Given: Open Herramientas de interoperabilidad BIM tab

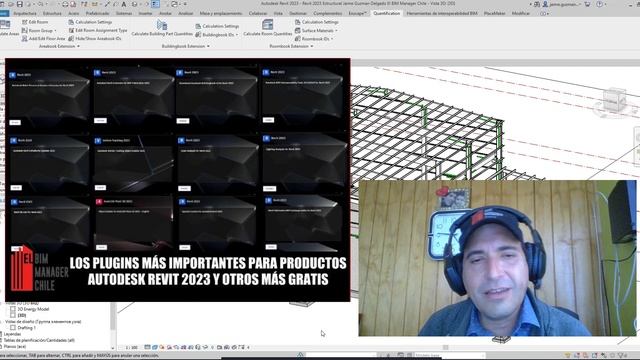Looking at the screenshot, I should tap(442, 13).
